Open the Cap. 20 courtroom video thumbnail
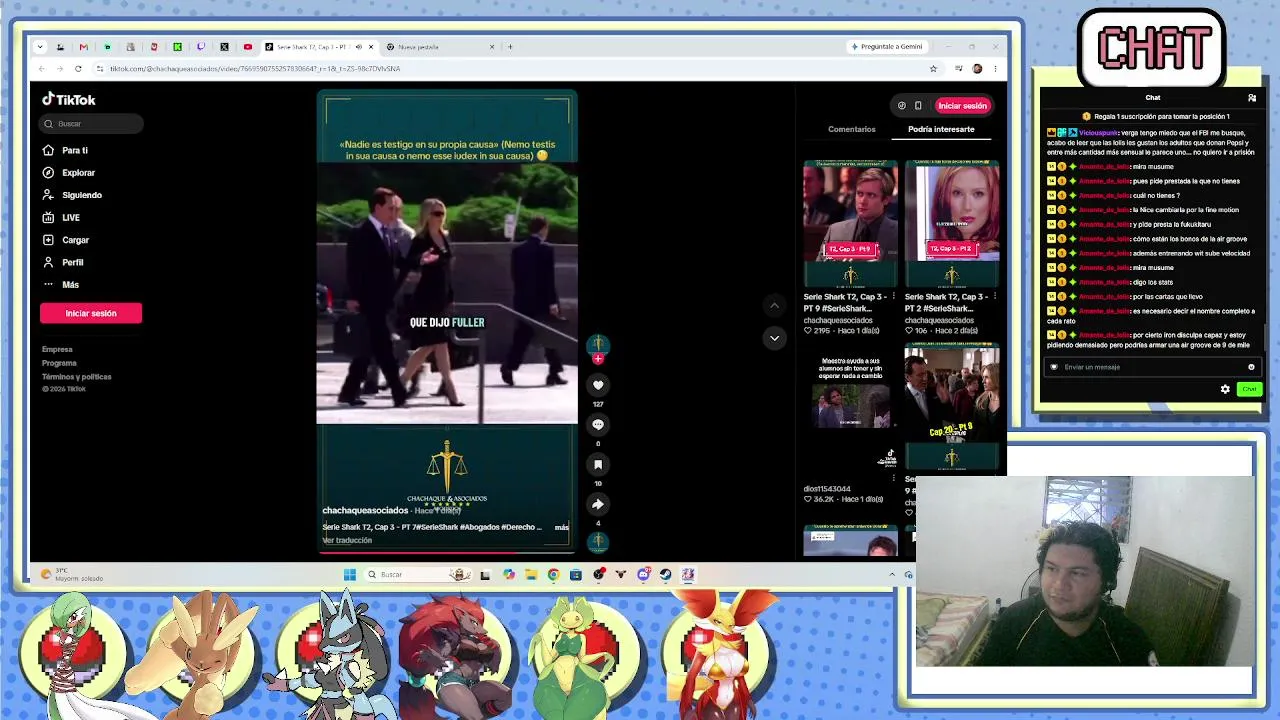 coord(952,406)
